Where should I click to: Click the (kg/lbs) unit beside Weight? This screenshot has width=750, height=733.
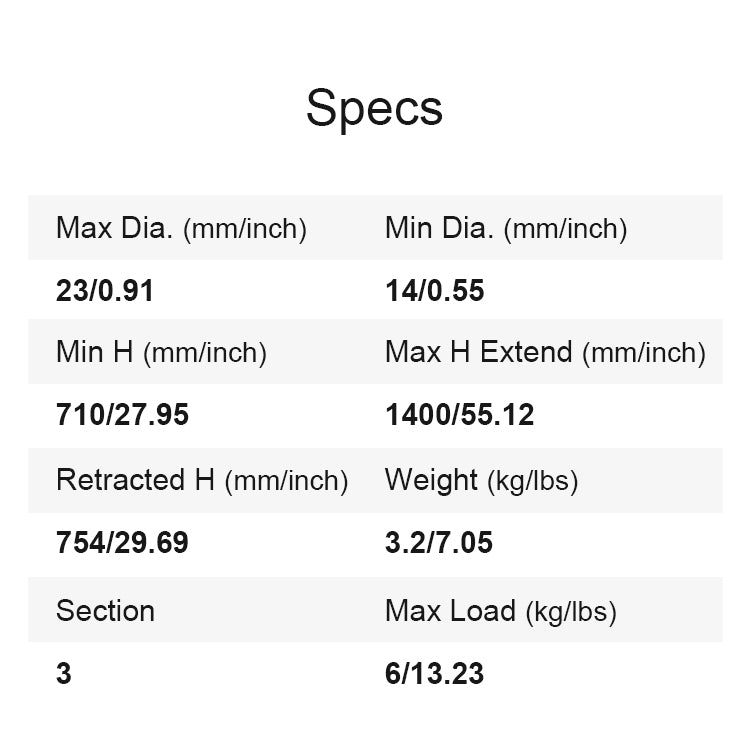[533, 482]
